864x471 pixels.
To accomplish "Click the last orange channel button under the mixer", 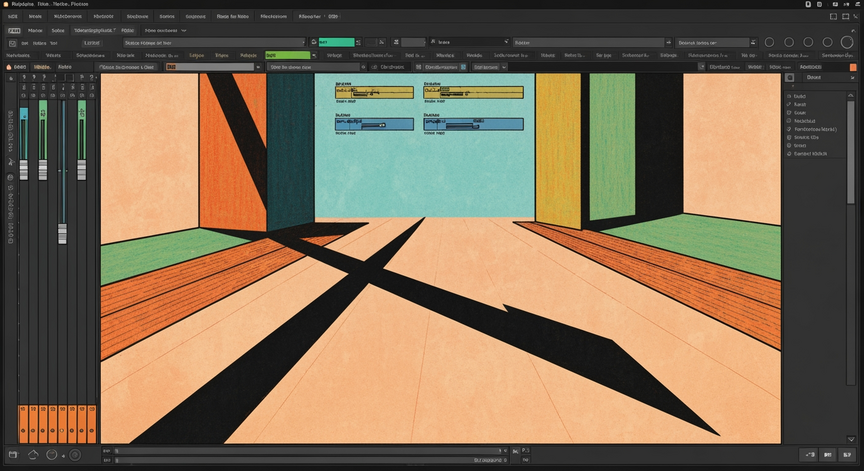I will (x=92, y=424).
